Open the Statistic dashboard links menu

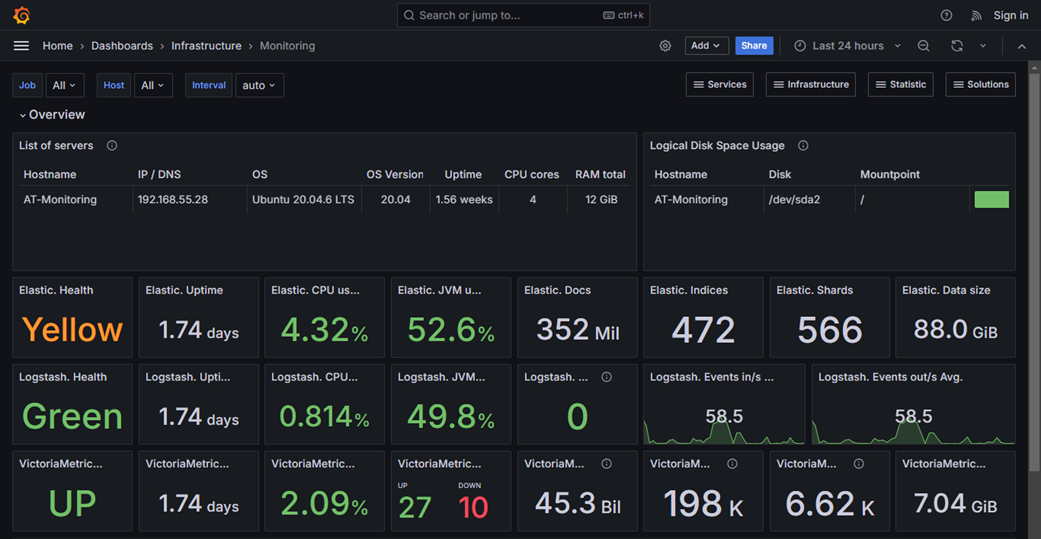(x=901, y=84)
